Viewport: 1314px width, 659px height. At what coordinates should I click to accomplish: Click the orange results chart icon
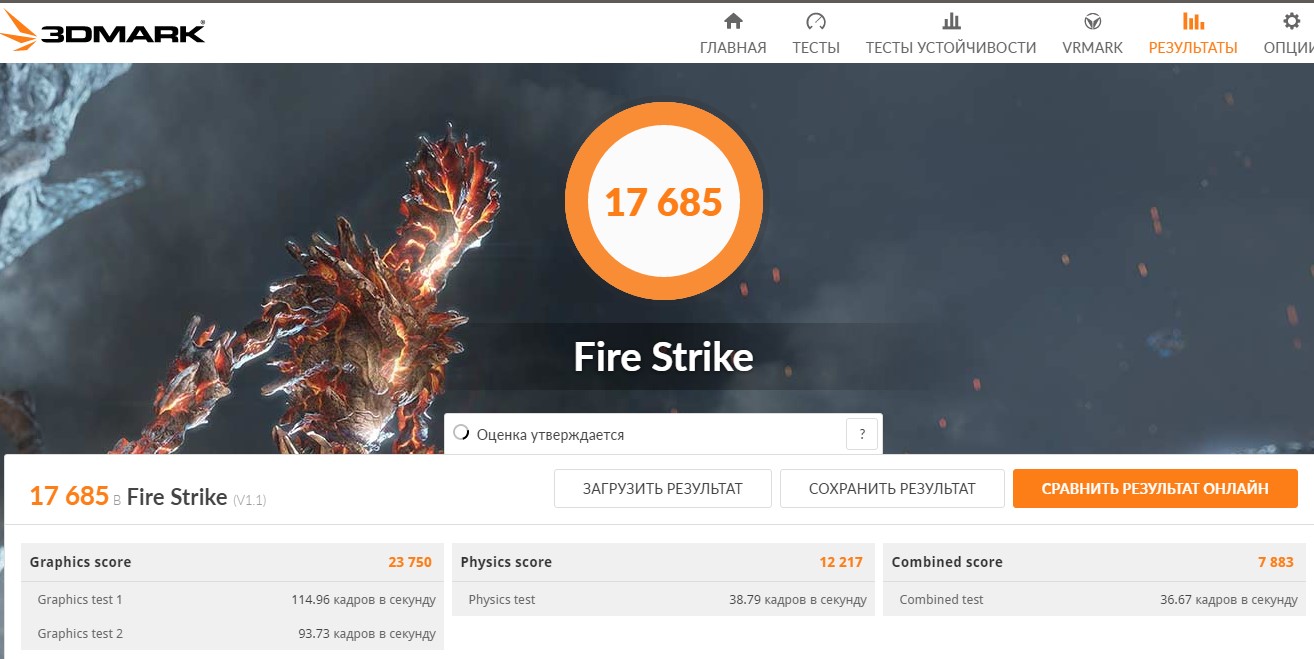point(1193,21)
